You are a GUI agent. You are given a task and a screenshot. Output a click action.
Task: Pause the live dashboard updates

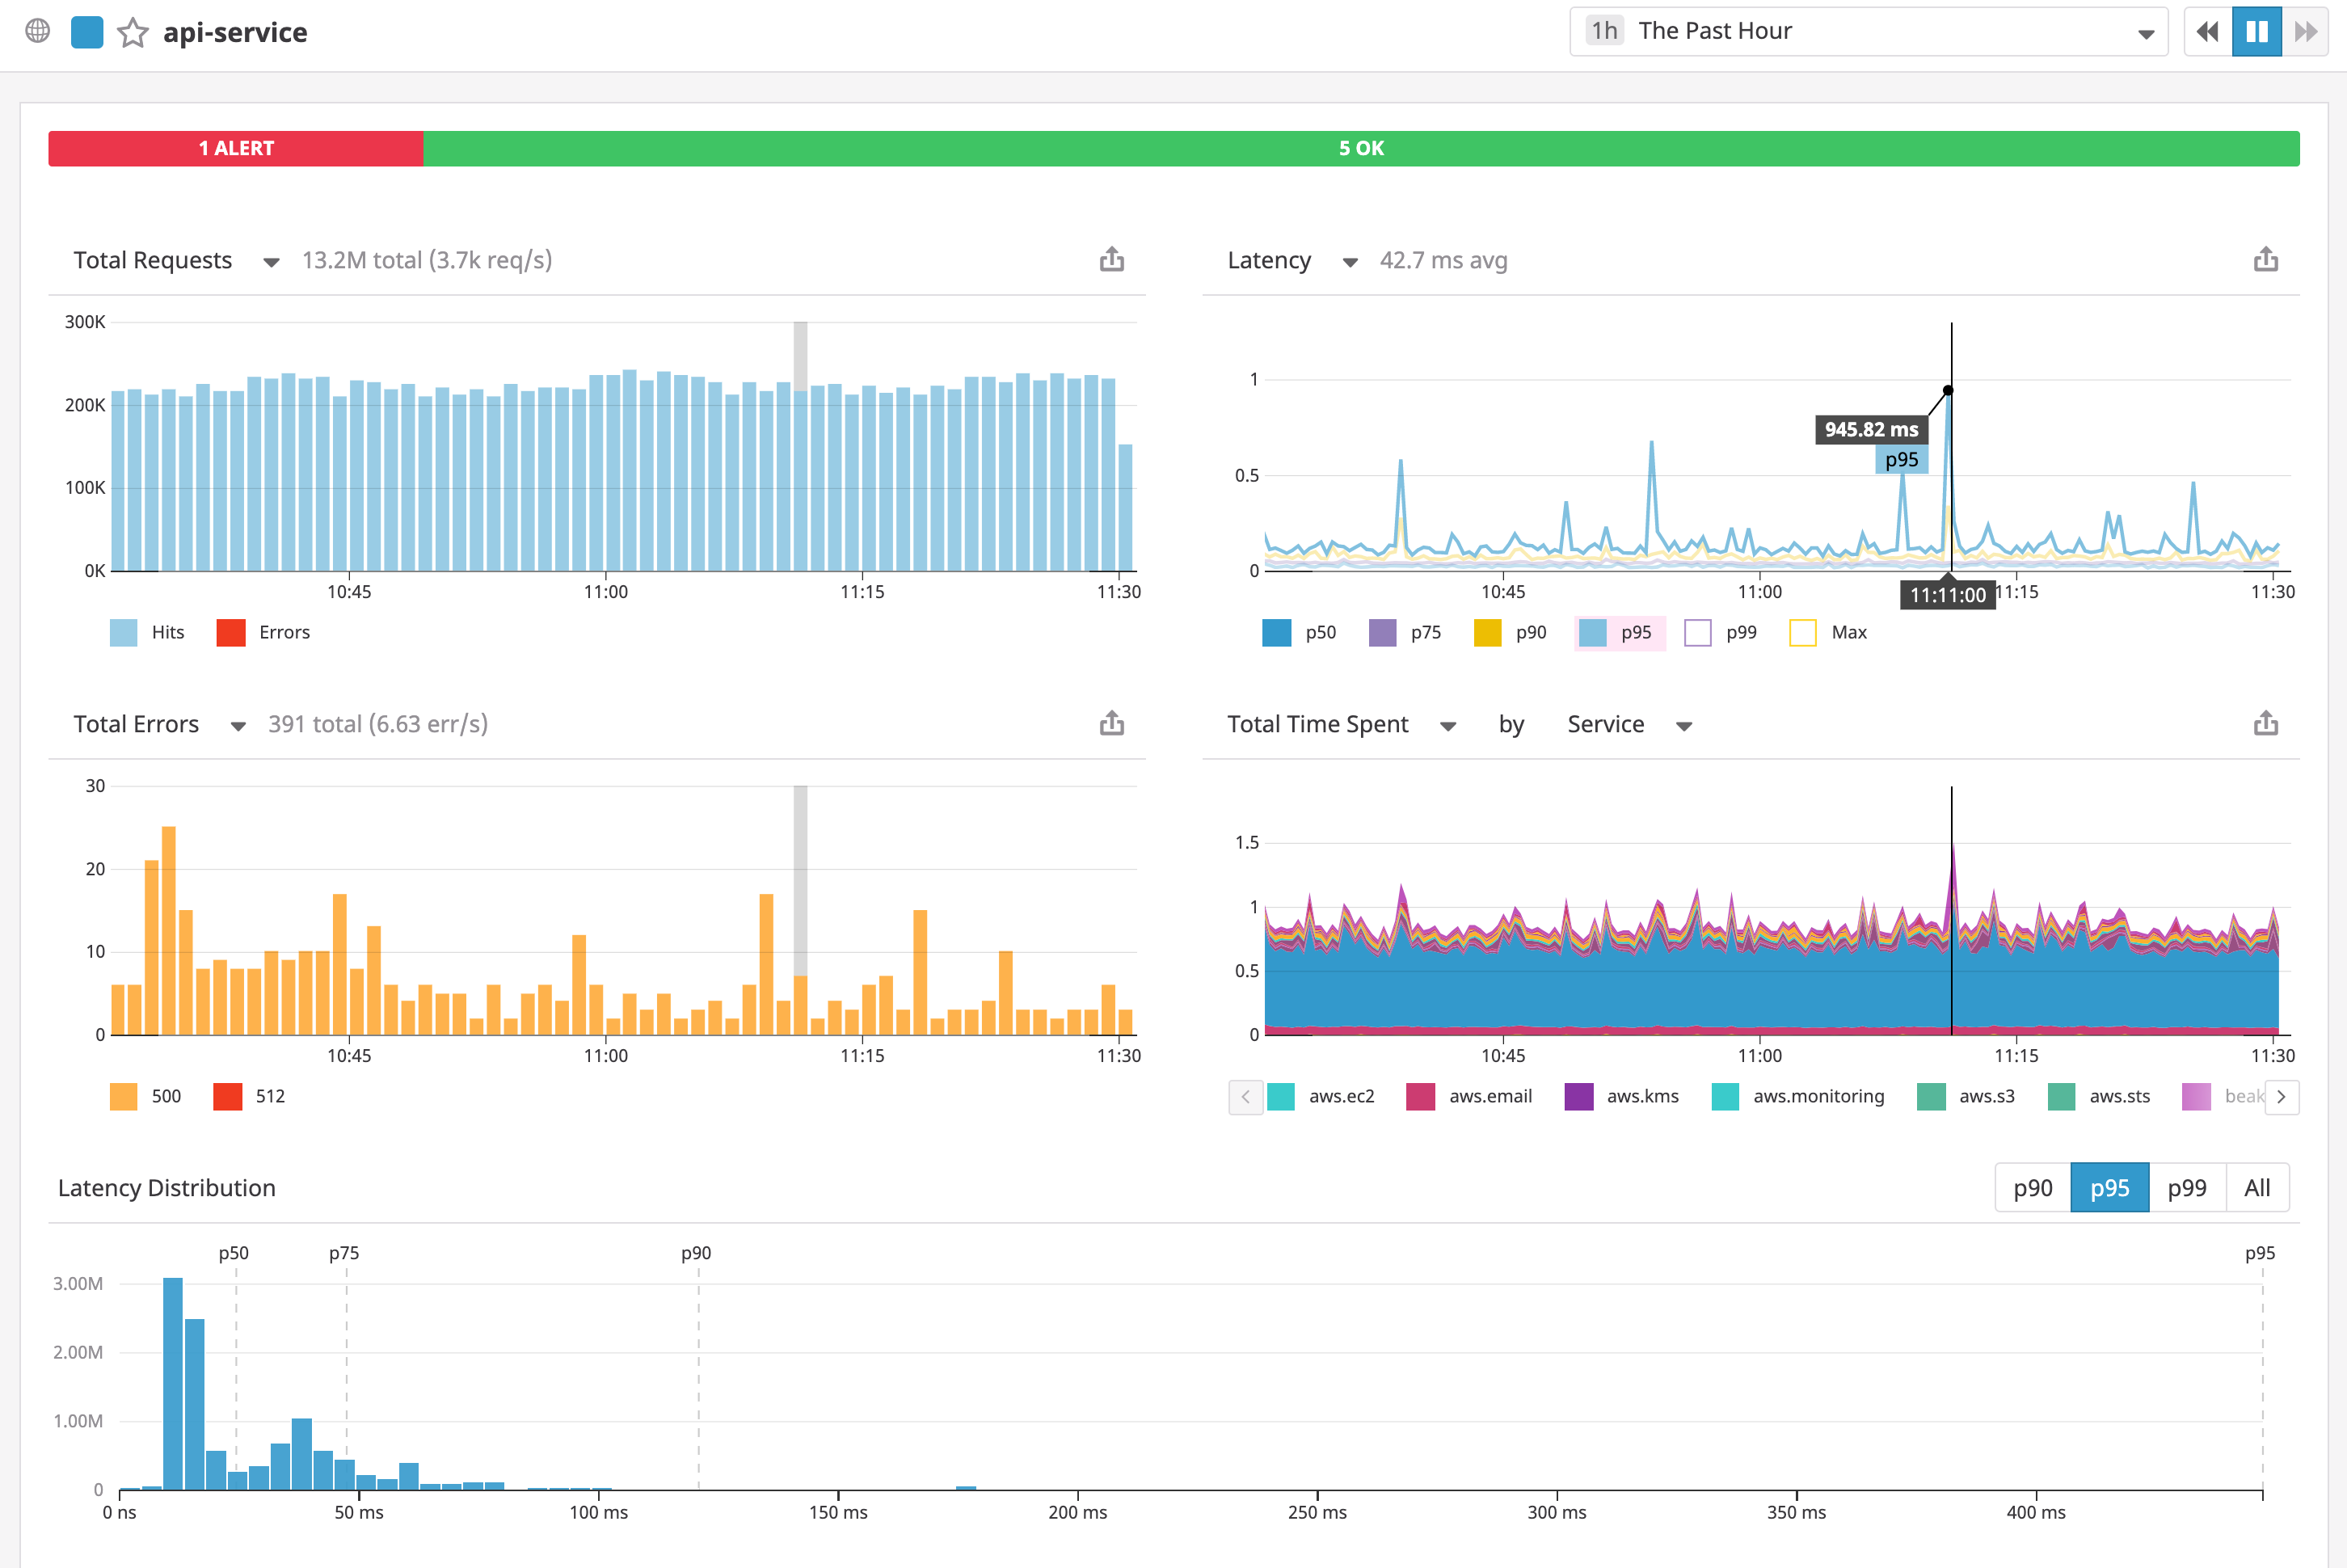(2256, 31)
